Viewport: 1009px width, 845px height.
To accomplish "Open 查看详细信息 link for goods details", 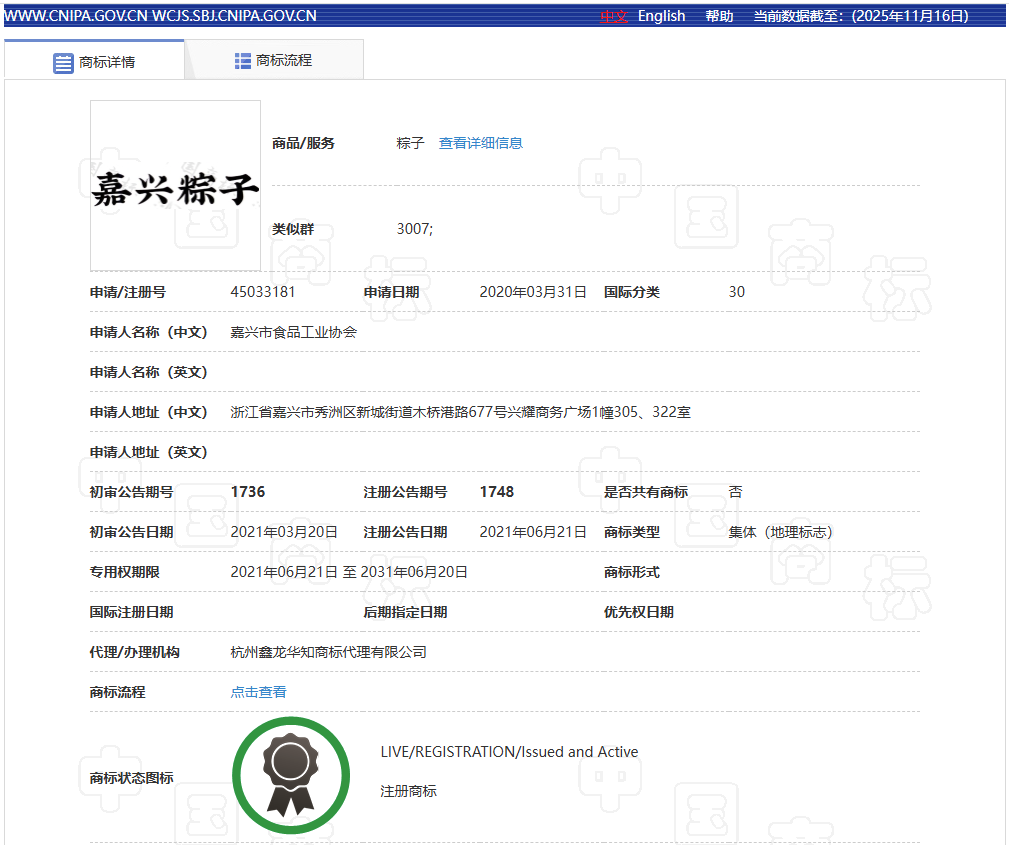I will tap(480, 143).
